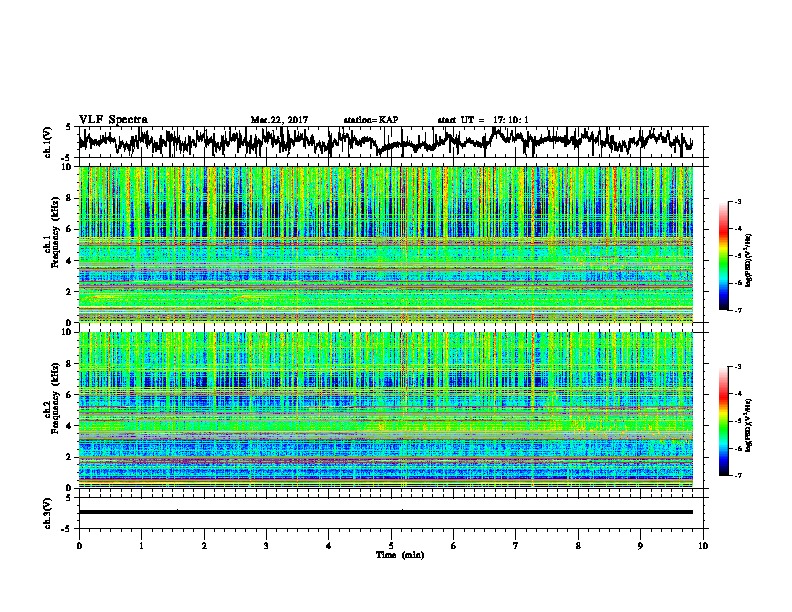Screen dimensions: 792x612
Task: Click the "-3" label on ch.1 color bar
Action: click(737, 201)
